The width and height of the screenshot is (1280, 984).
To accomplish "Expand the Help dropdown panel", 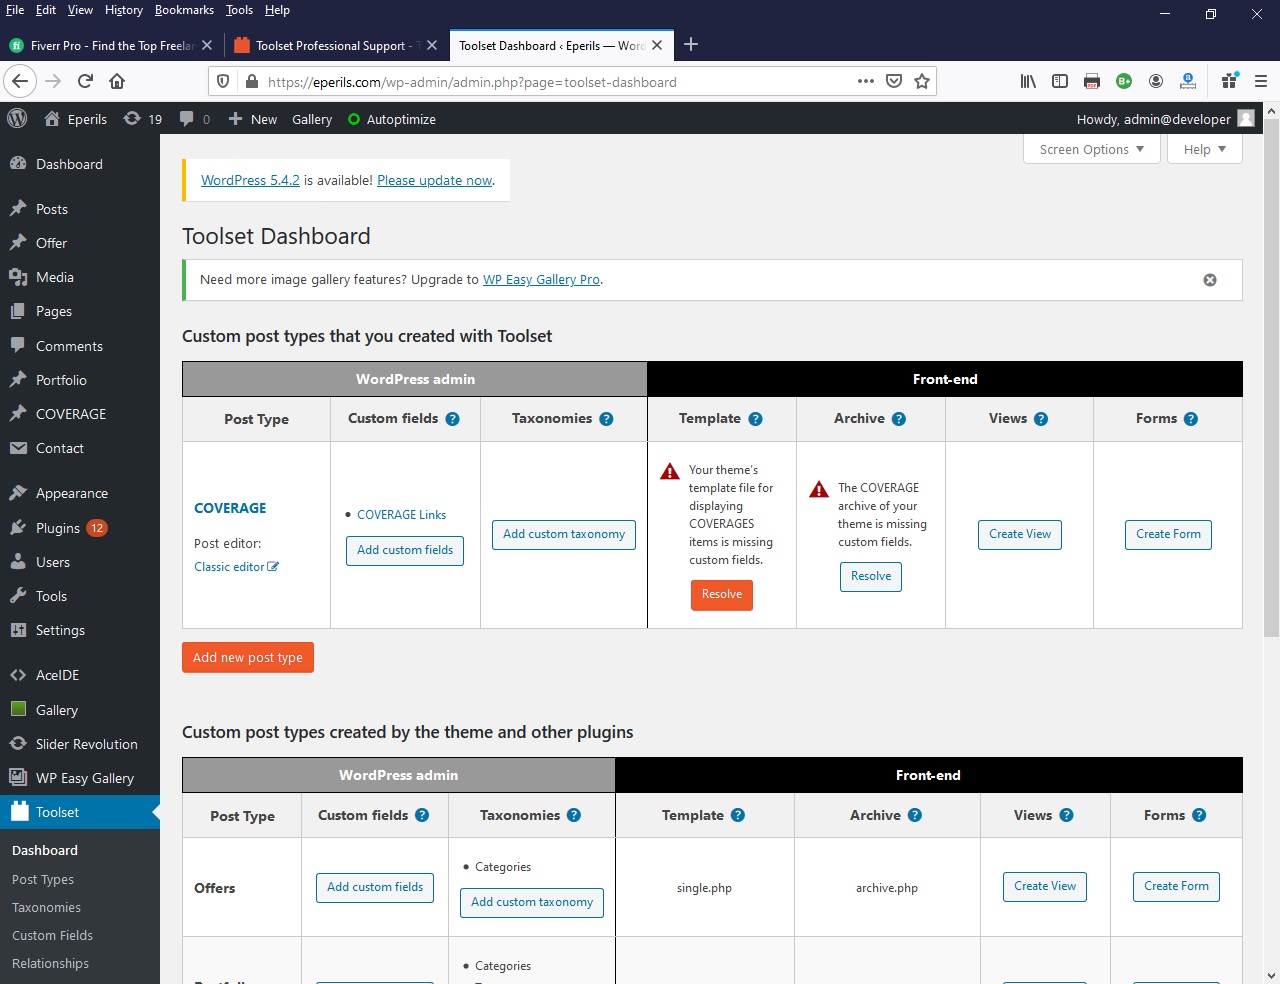I will point(1204,149).
